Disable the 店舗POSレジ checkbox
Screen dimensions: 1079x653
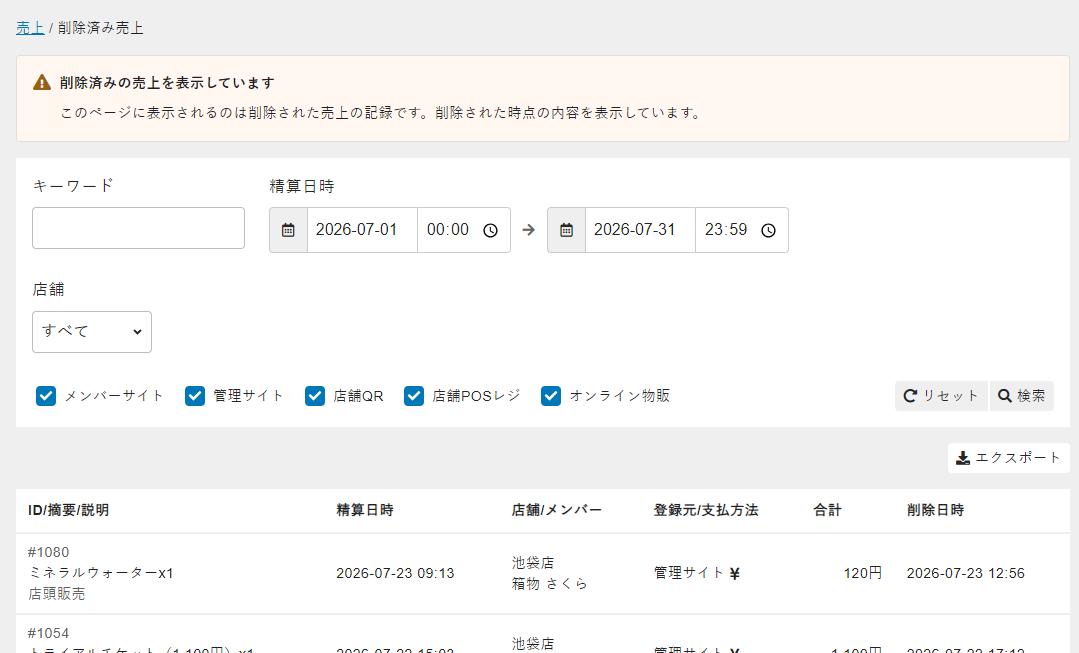(414, 396)
